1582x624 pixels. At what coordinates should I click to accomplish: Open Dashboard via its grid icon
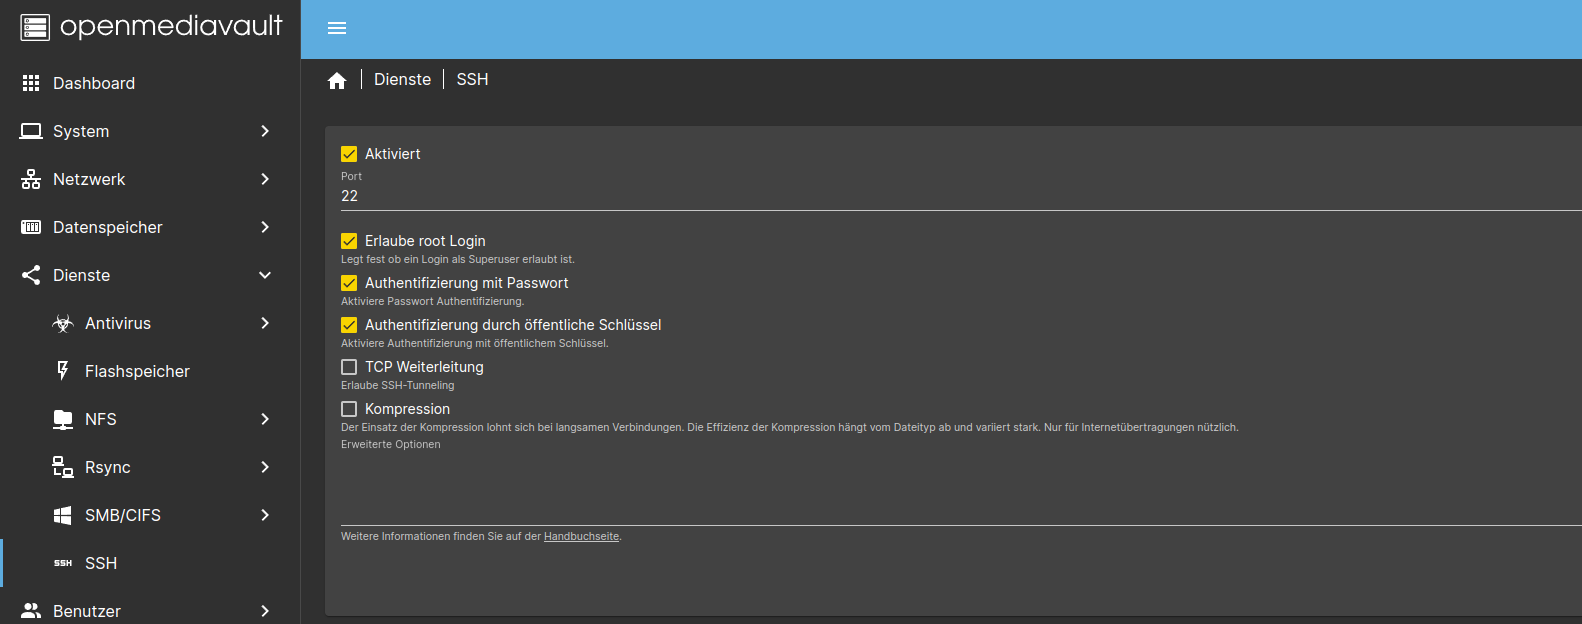pyautogui.click(x=31, y=83)
